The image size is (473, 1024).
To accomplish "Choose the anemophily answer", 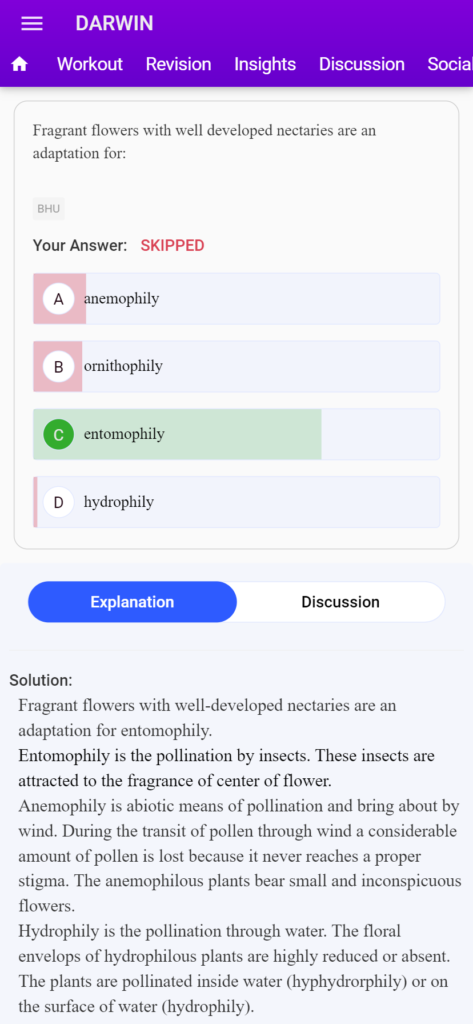I will pos(236,298).
